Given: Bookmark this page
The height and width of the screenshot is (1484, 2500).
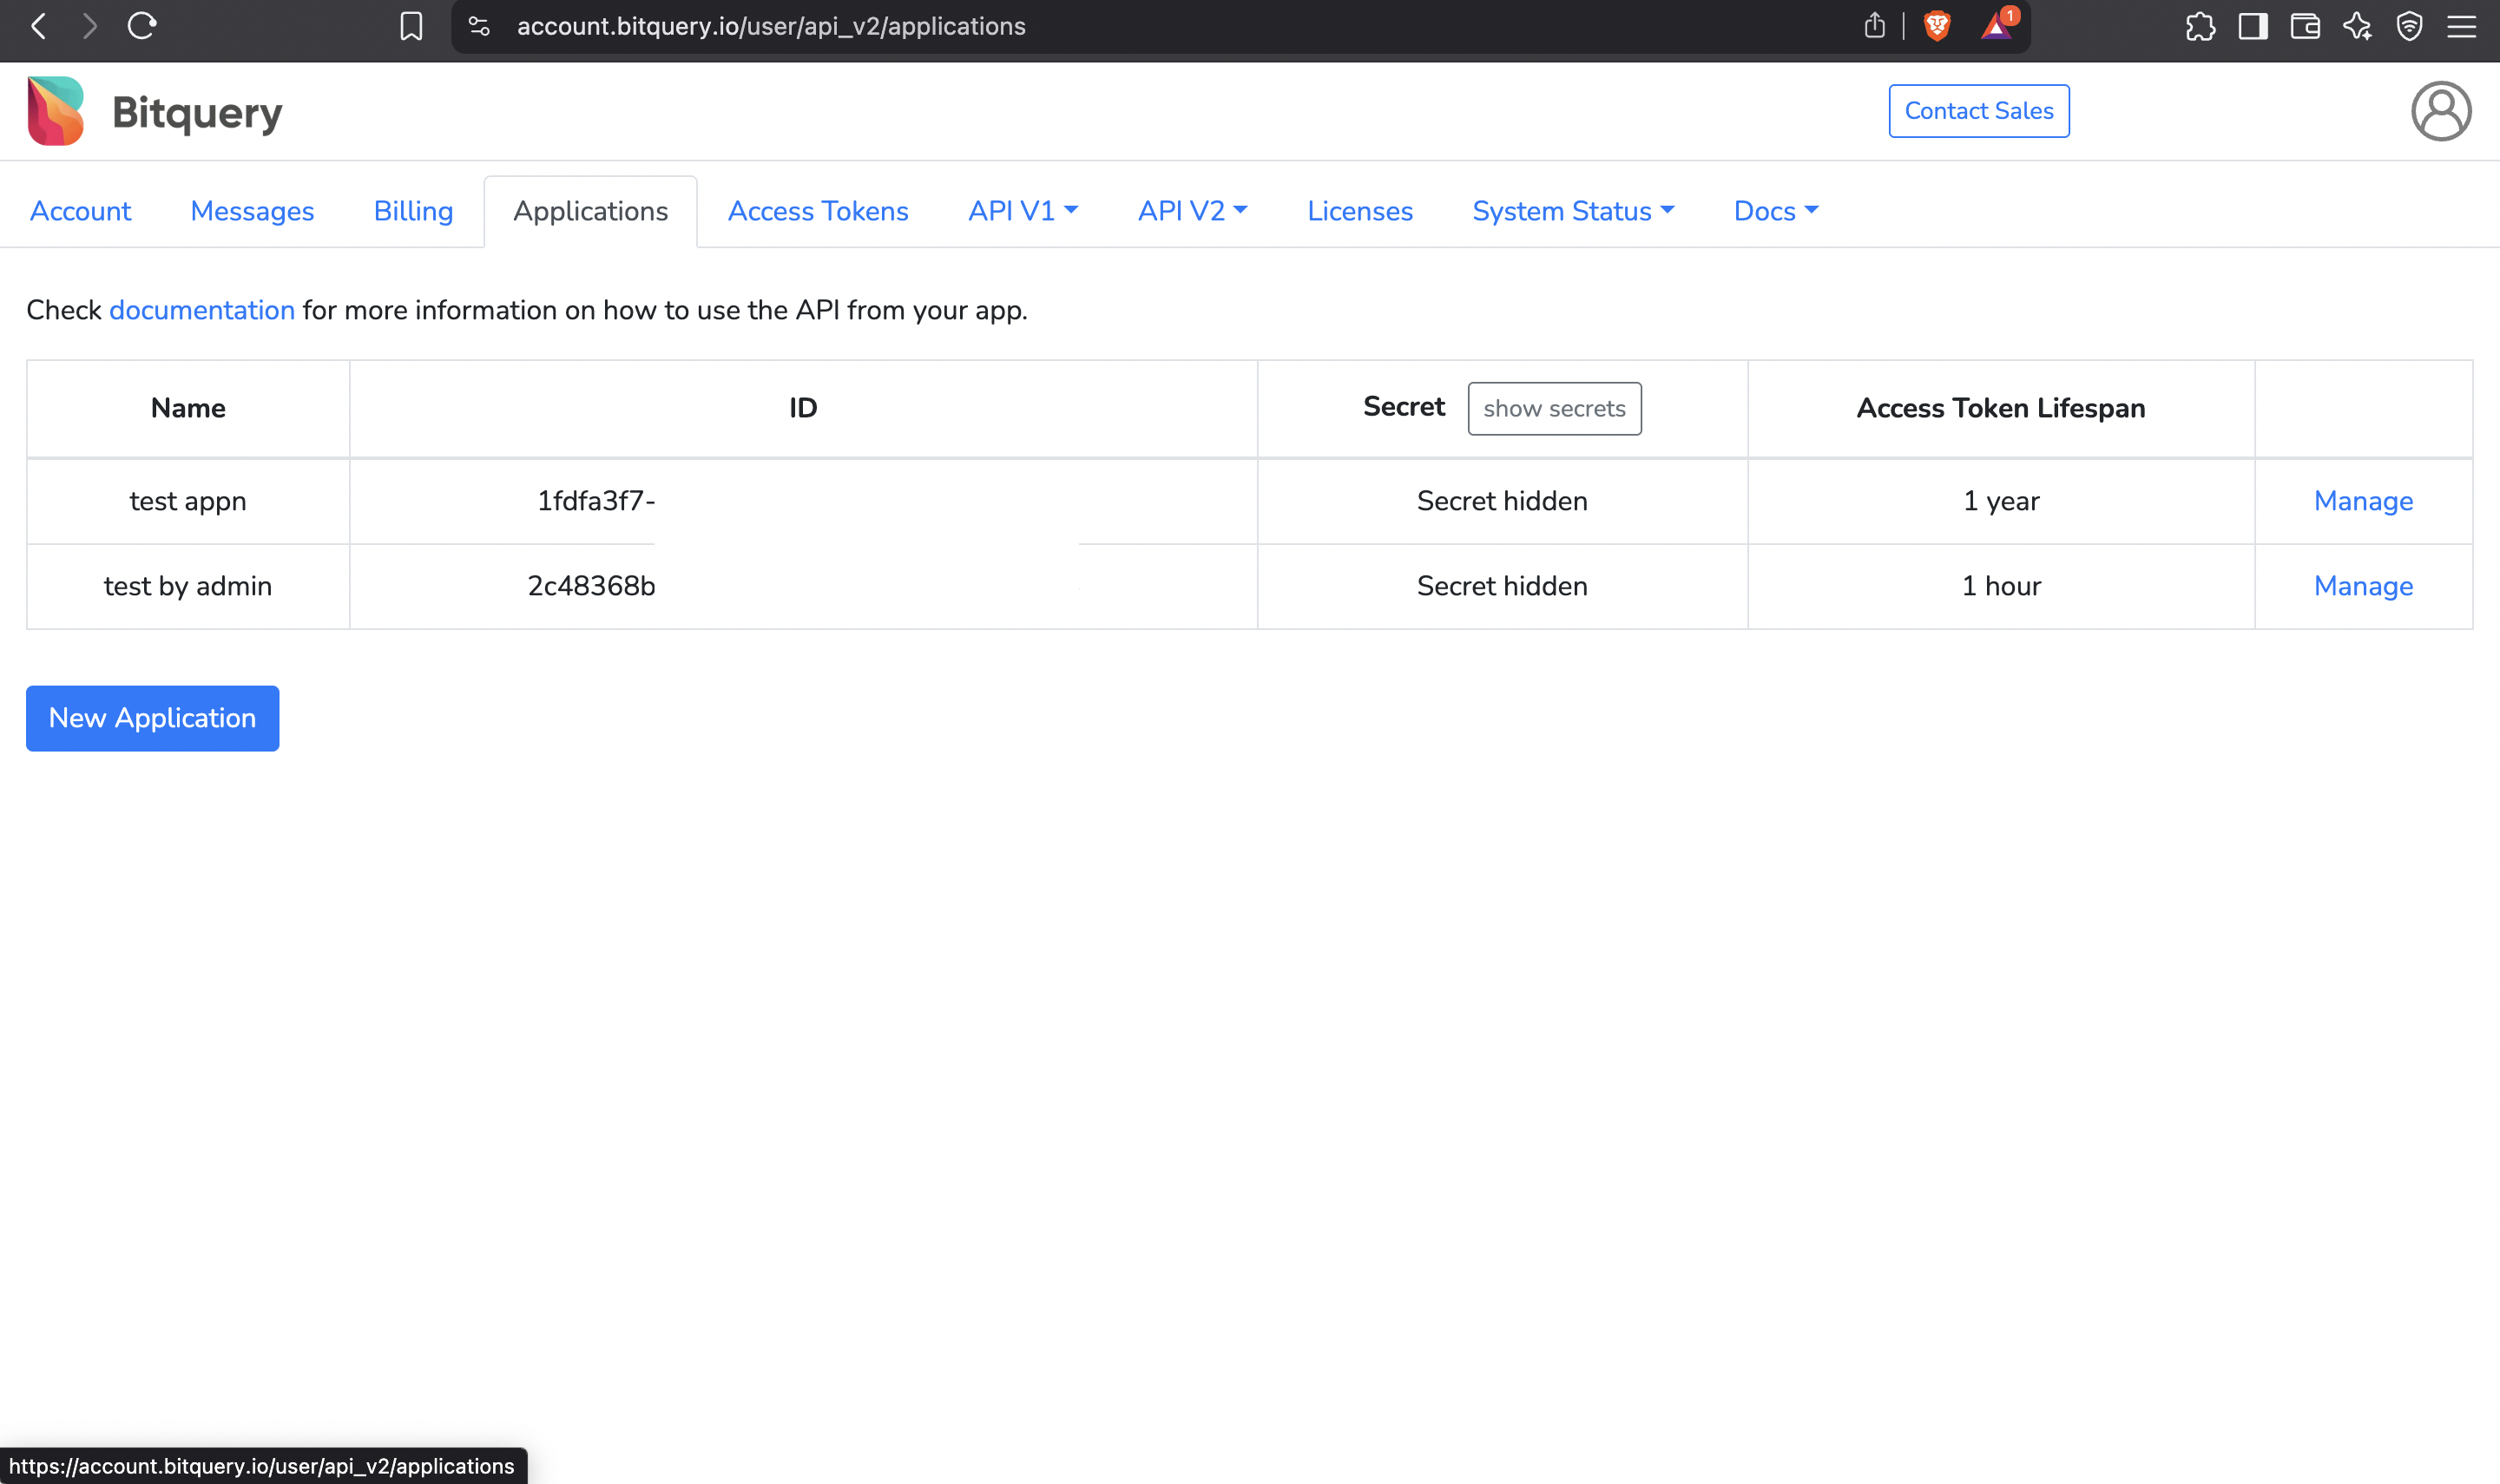Looking at the screenshot, I should point(411,26).
